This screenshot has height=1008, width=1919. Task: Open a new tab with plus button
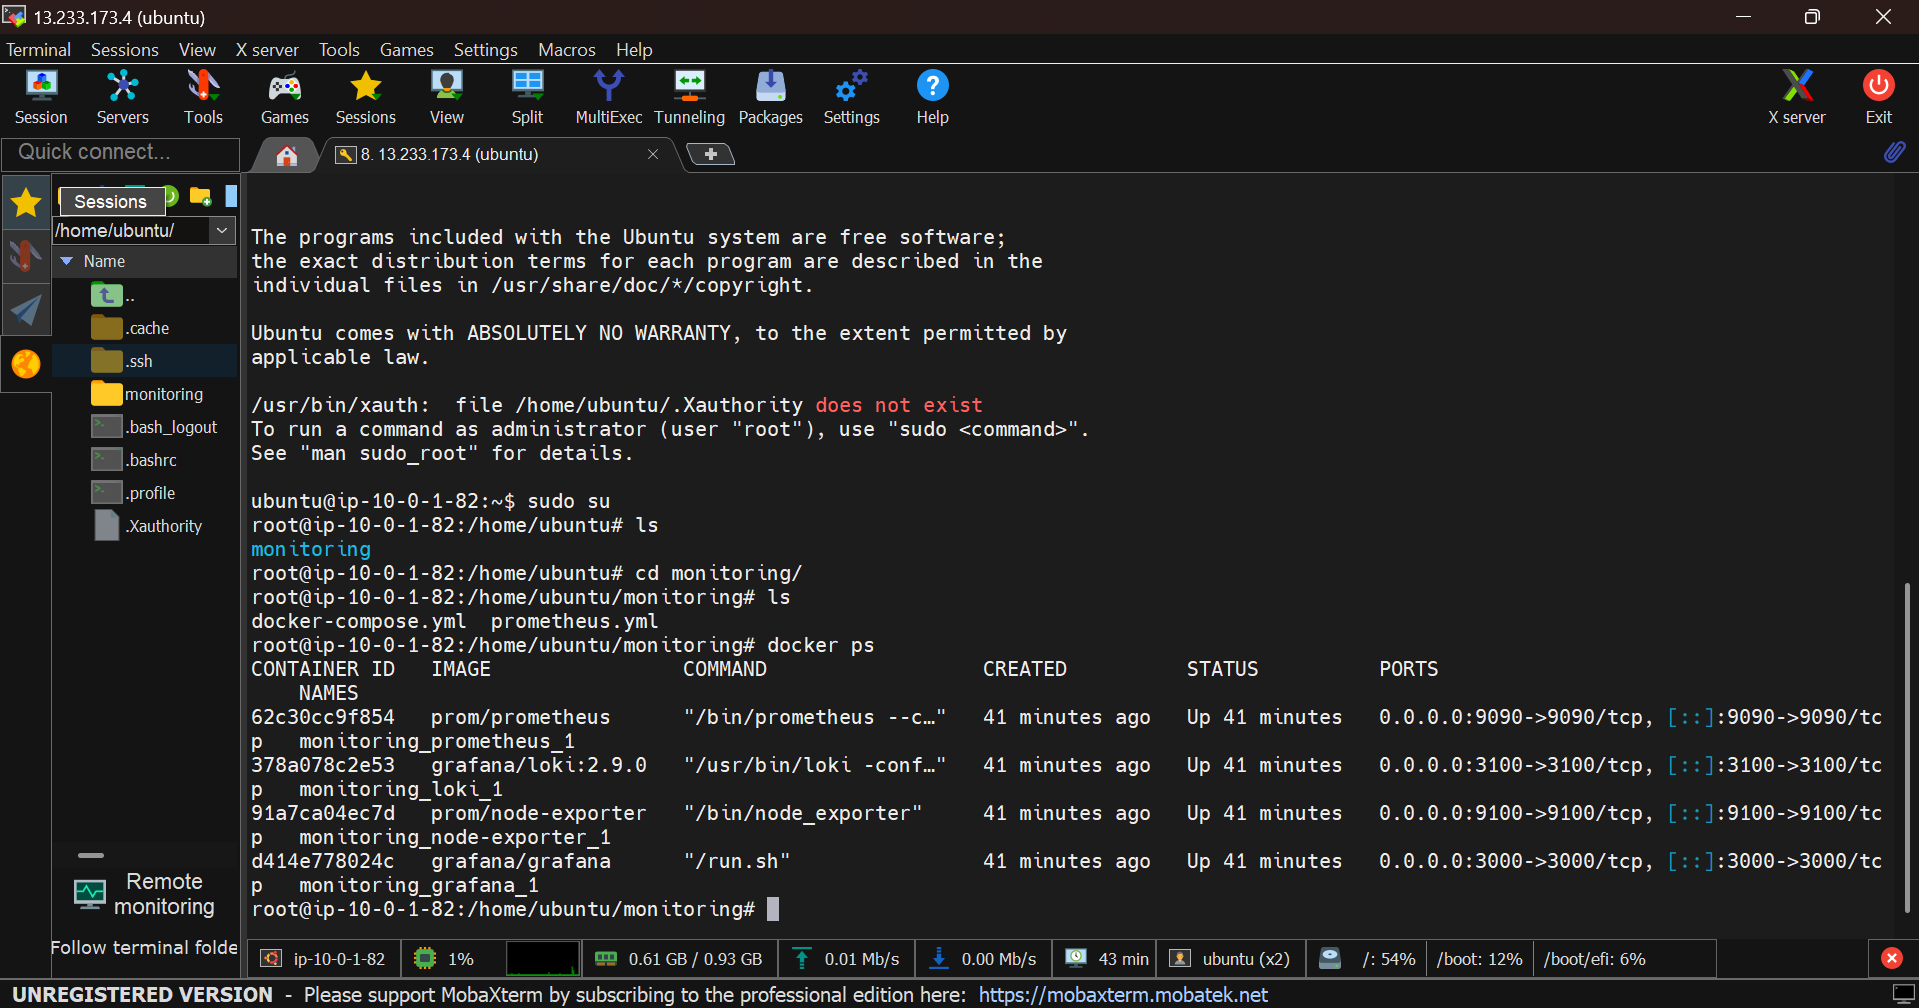pos(711,154)
